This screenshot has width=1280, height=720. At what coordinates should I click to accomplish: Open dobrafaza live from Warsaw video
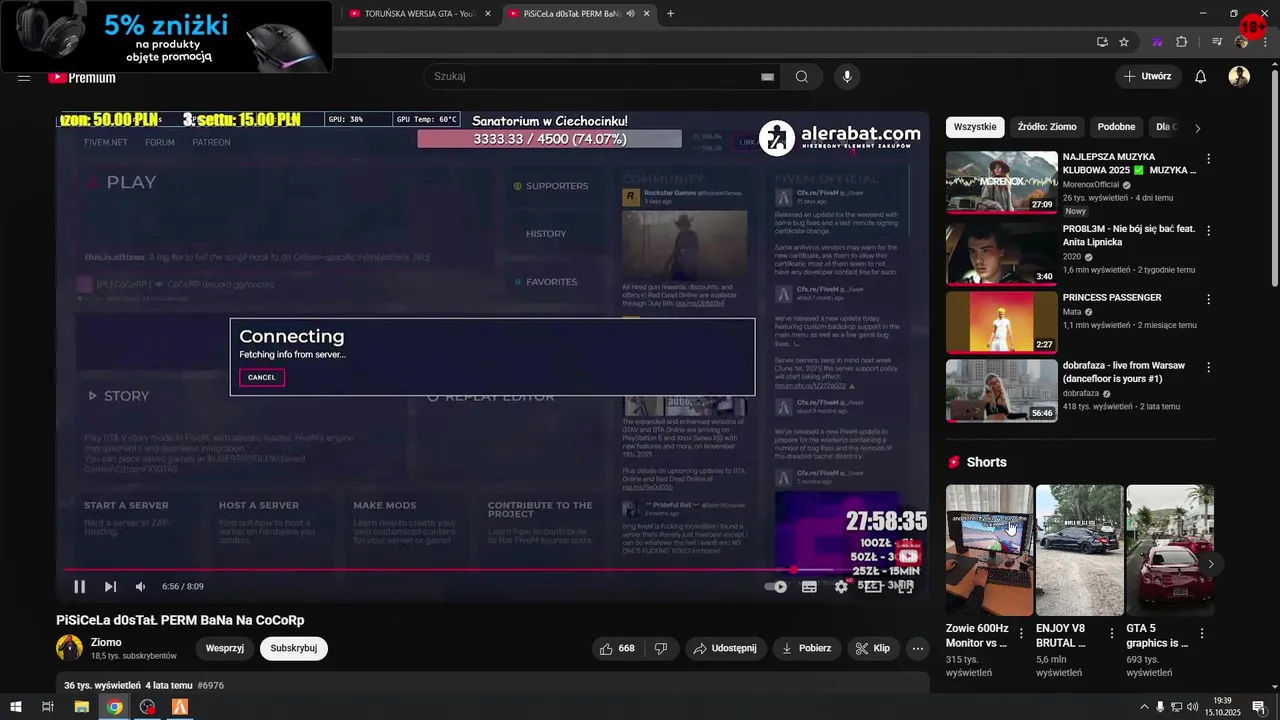coord(1001,390)
